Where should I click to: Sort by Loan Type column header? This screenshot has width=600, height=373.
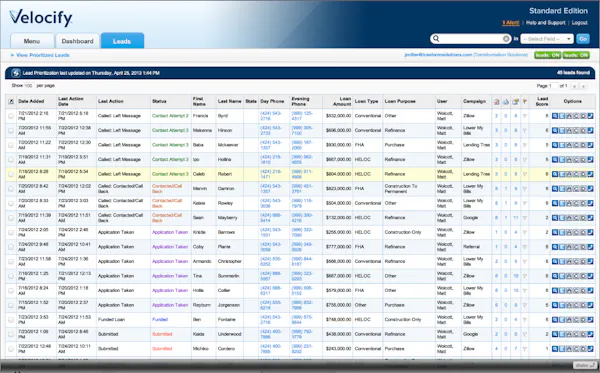pyautogui.click(x=366, y=101)
